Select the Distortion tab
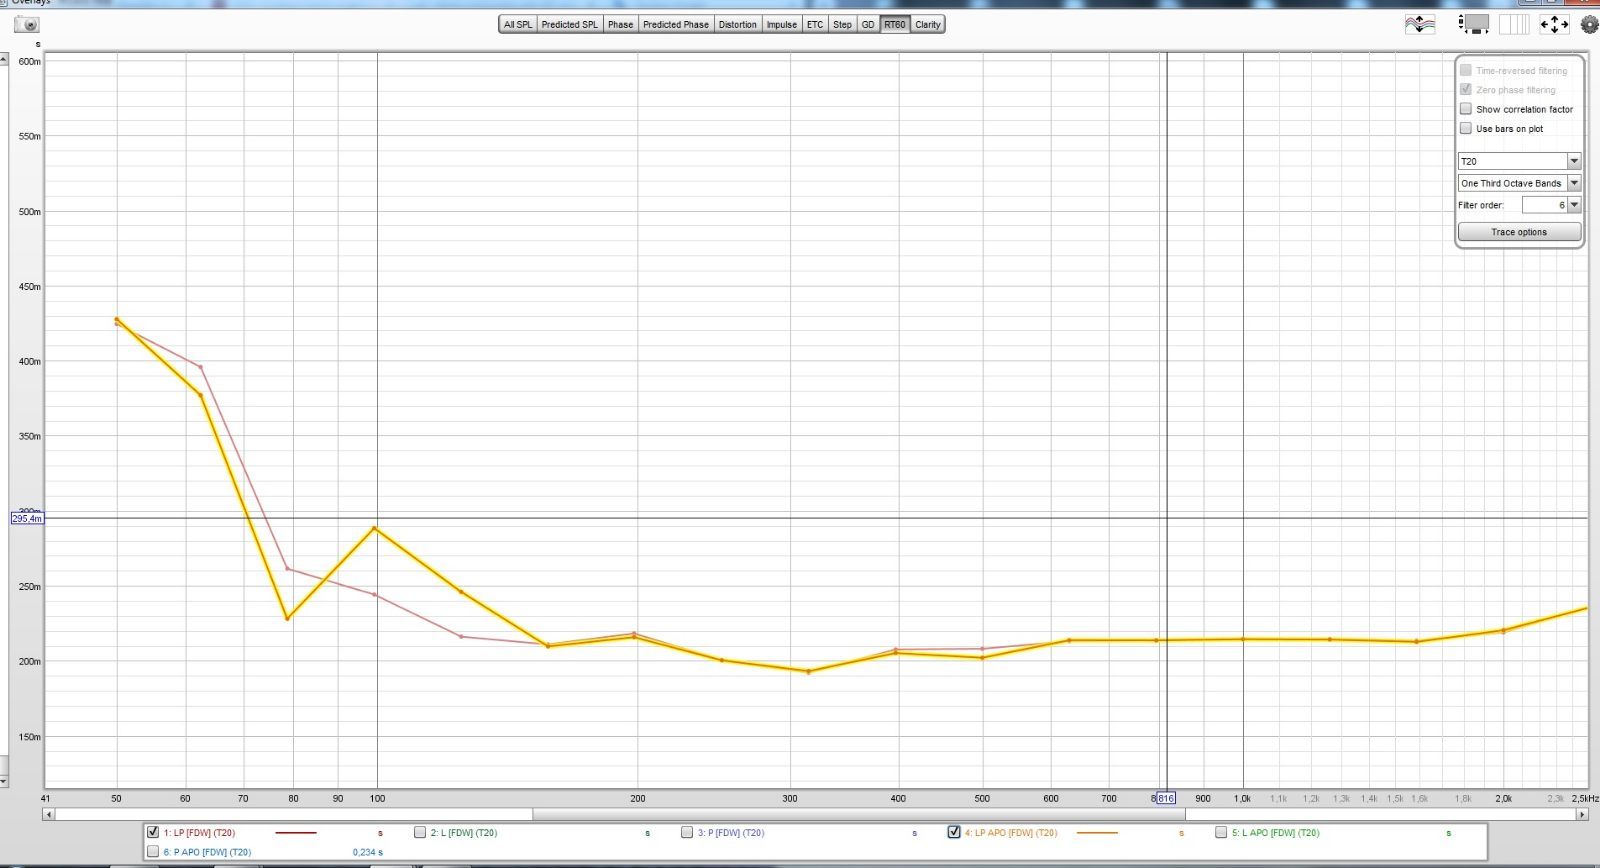1600x868 pixels. coord(738,24)
